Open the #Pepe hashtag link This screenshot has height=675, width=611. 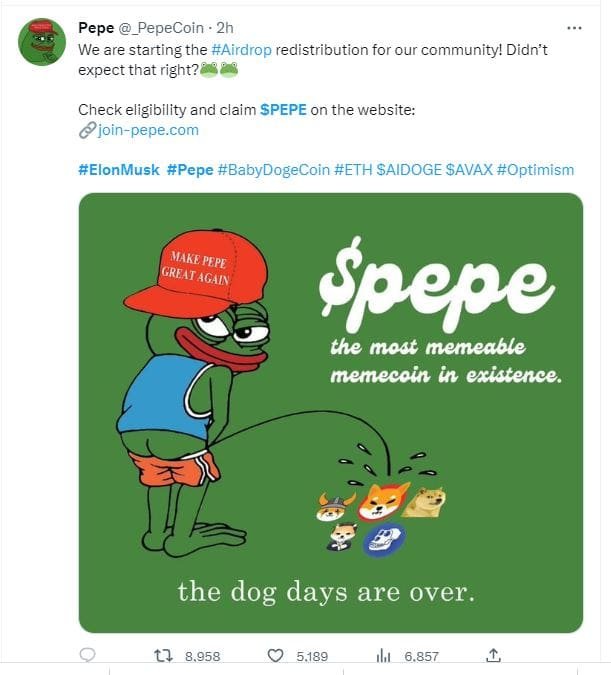click(189, 170)
